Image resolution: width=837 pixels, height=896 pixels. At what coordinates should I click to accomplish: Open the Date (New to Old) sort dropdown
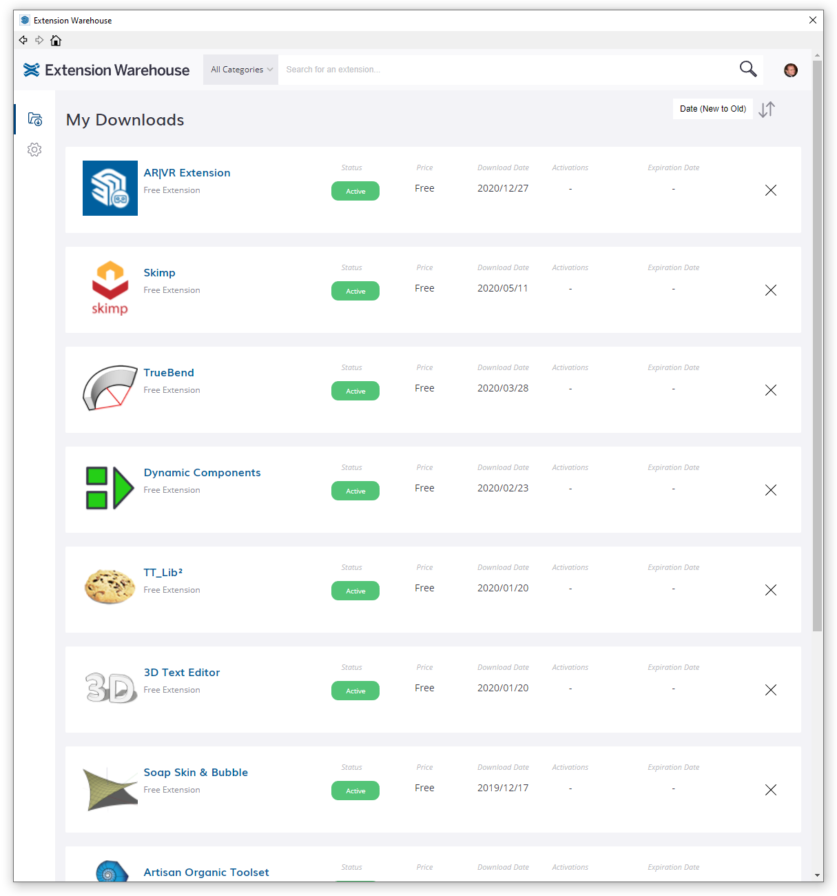pyautogui.click(x=712, y=109)
